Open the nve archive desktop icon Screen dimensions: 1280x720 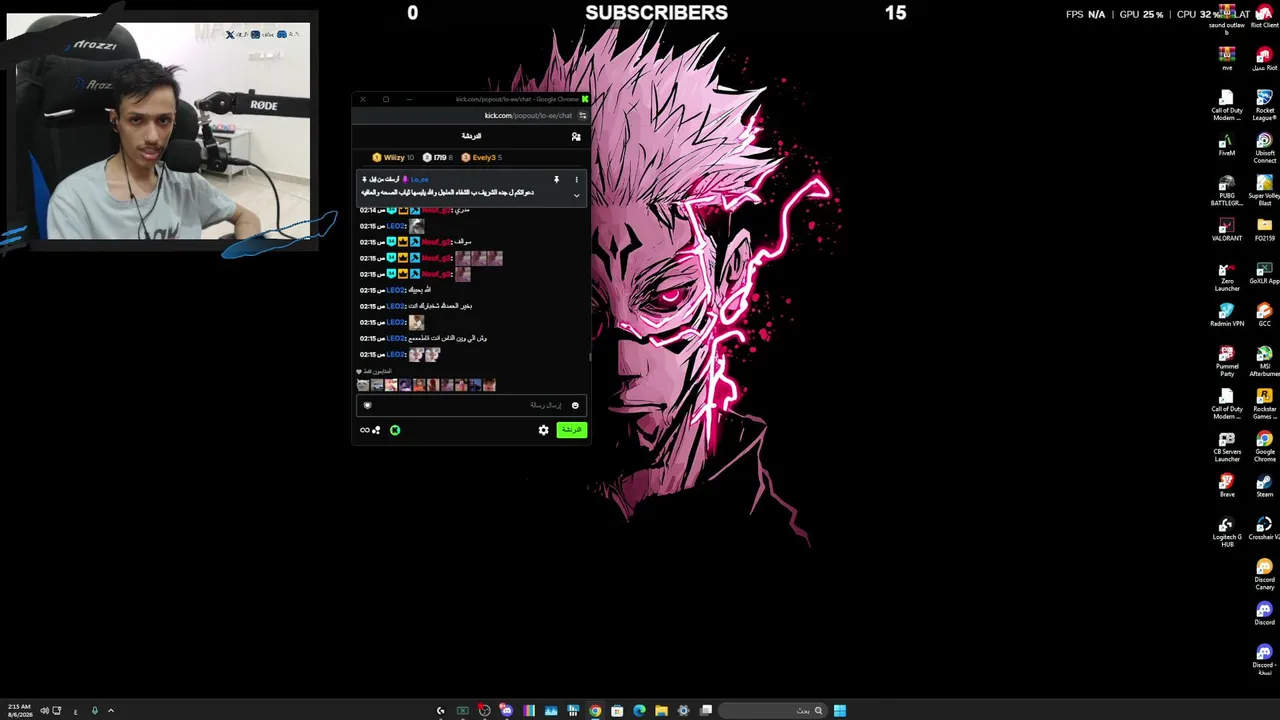pyautogui.click(x=1227, y=59)
